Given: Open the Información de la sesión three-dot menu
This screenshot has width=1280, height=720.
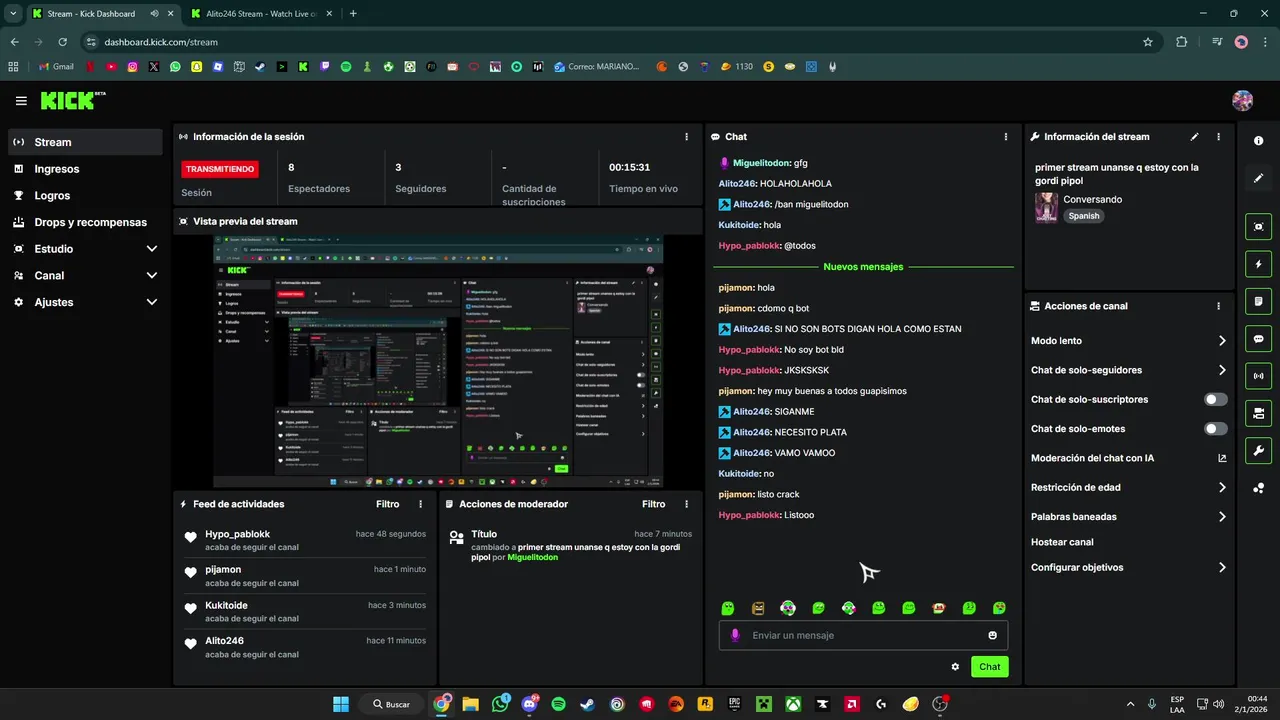Looking at the screenshot, I should point(686,137).
